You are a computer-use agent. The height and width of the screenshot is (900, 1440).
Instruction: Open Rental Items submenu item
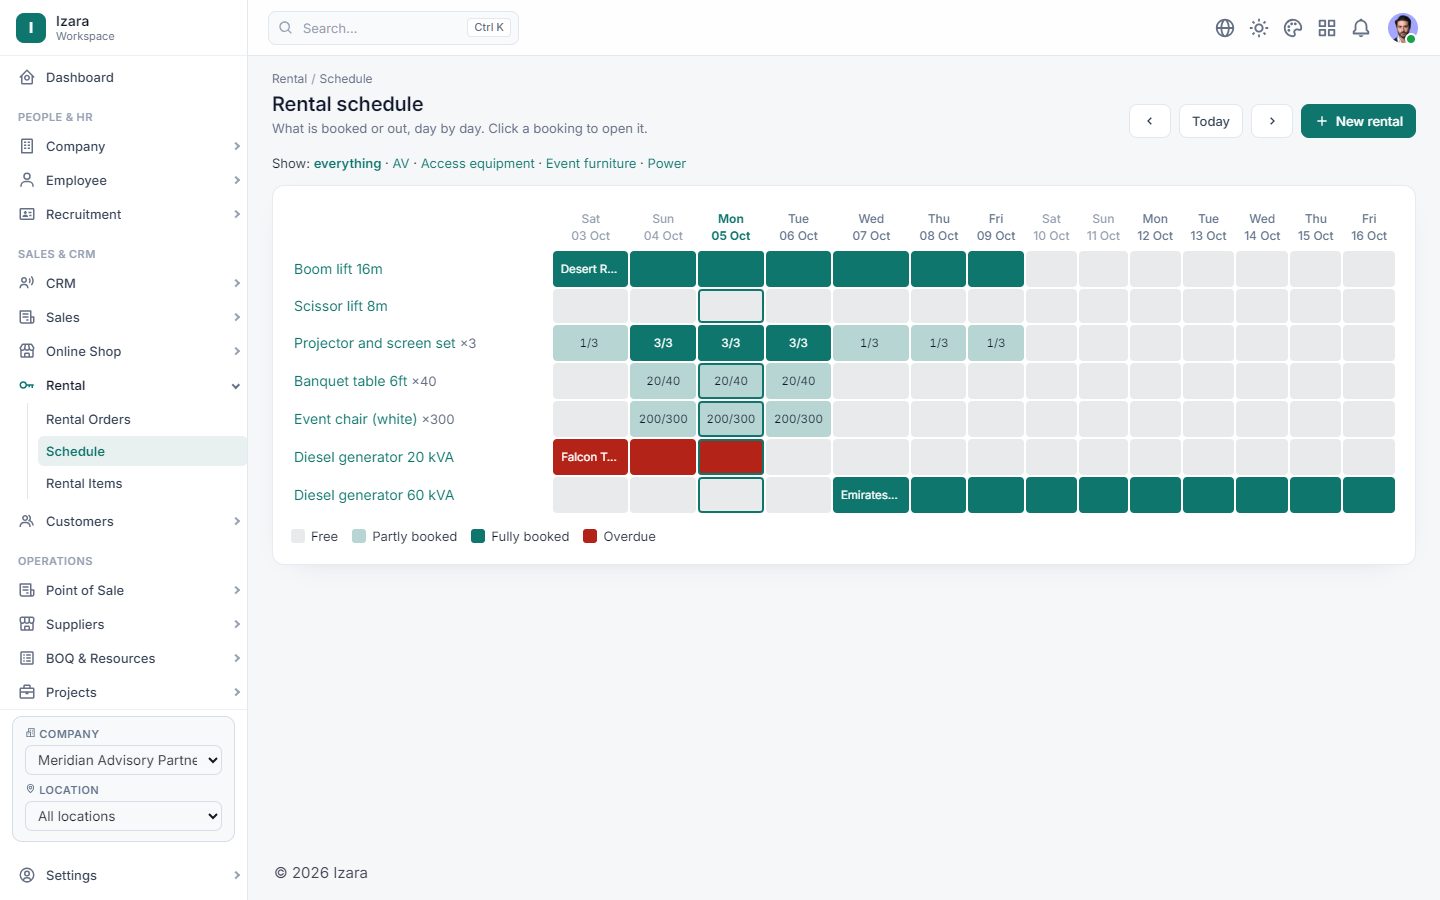pyautogui.click(x=84, y=483)
